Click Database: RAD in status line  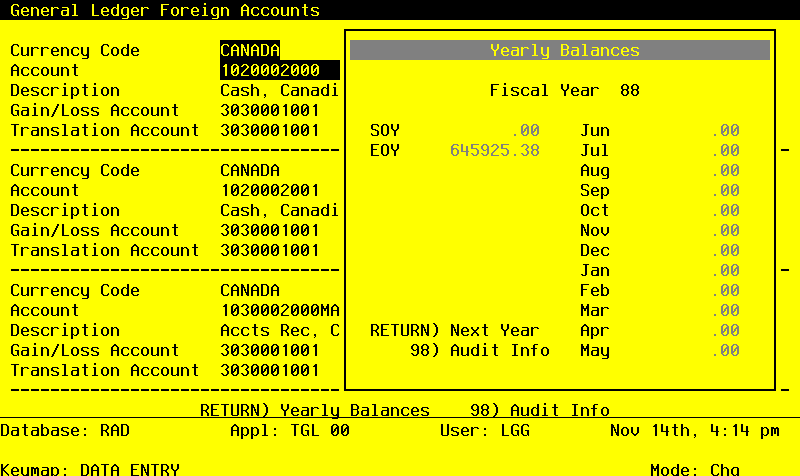click(x=65, y=431)
